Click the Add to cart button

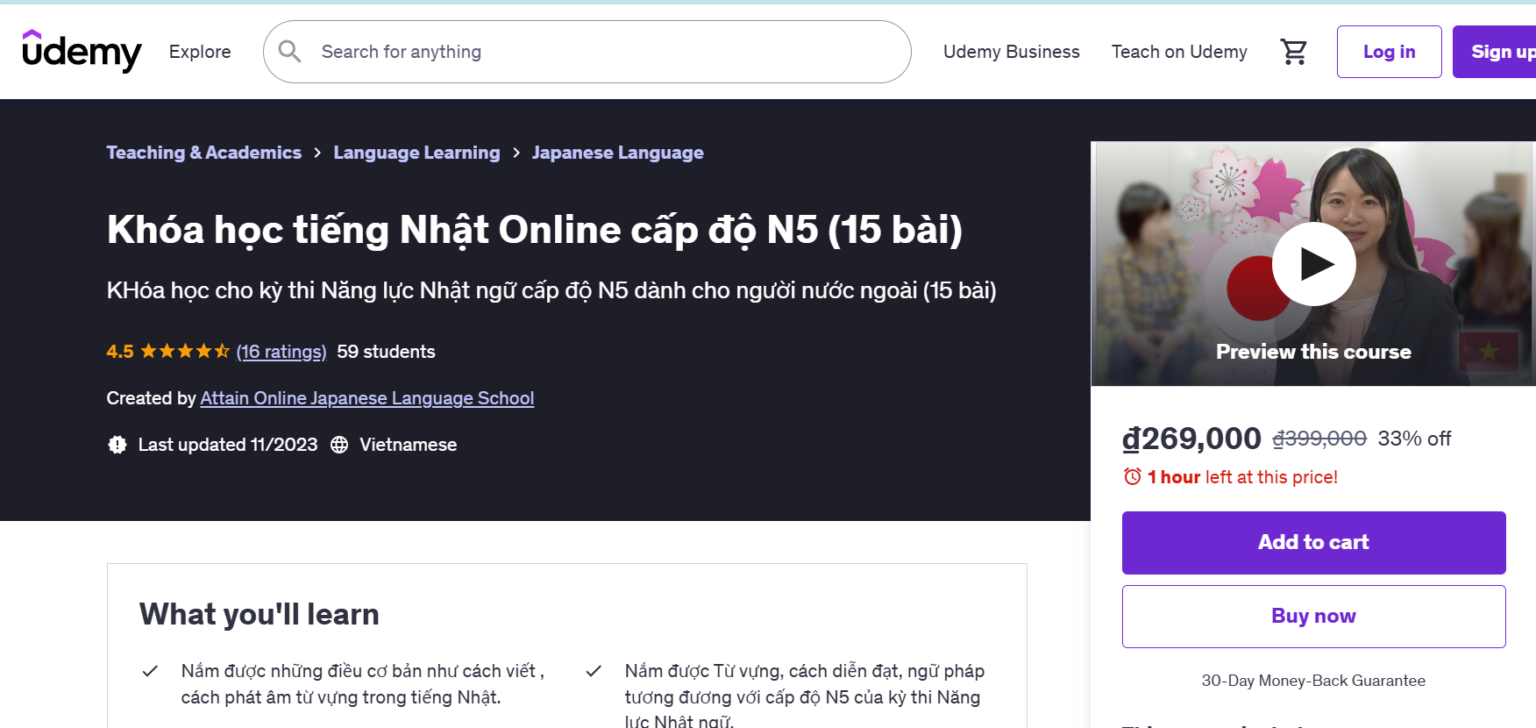click(1313, 542)
